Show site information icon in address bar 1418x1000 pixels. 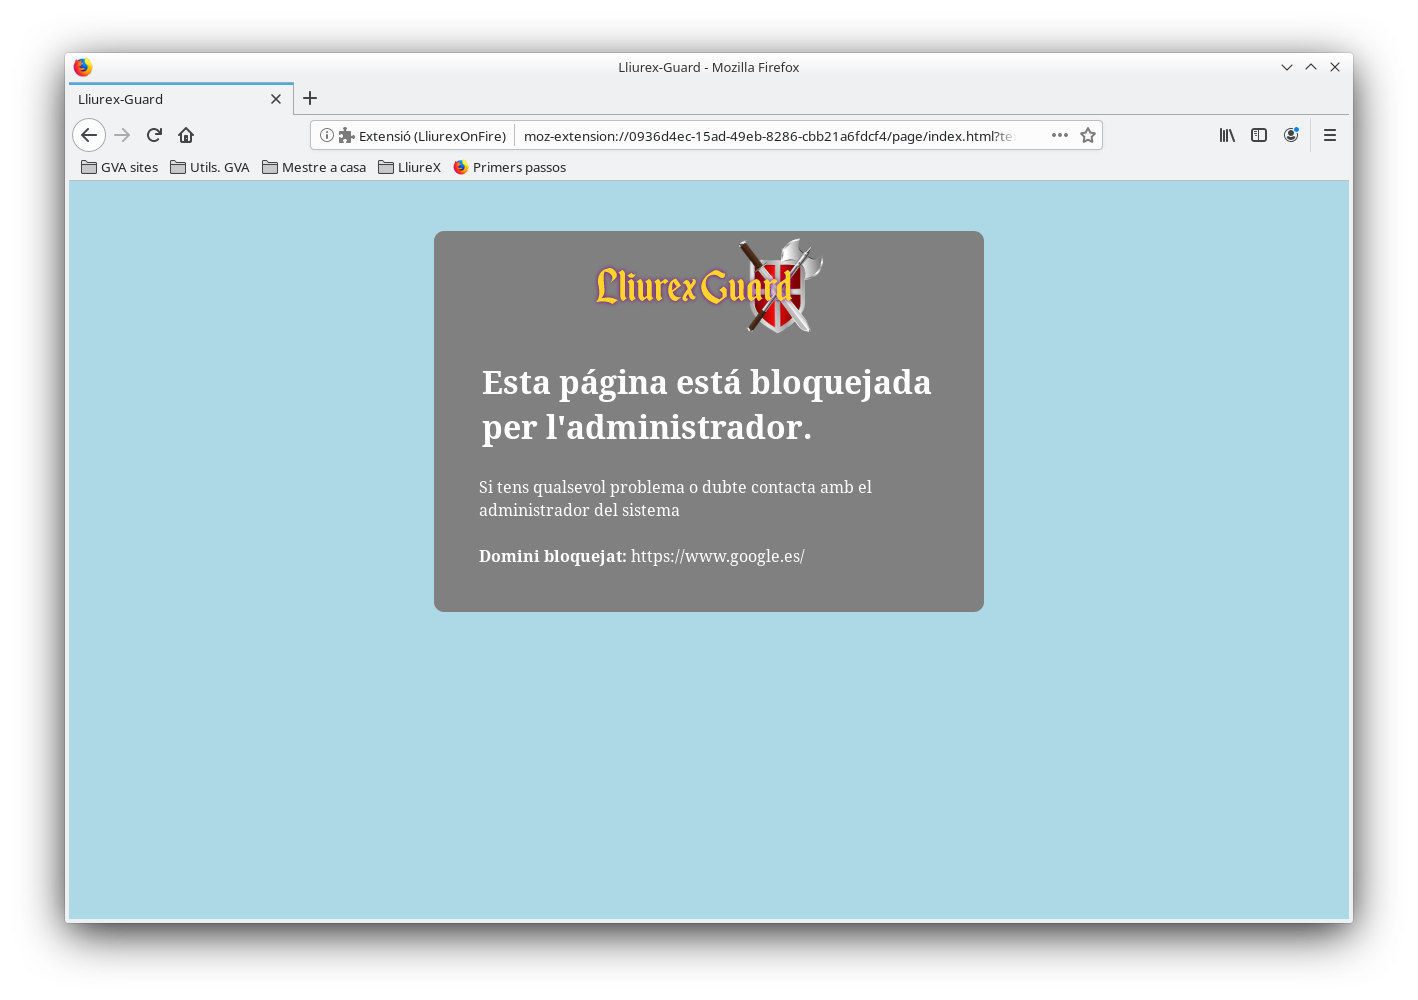tap(327, 135)
